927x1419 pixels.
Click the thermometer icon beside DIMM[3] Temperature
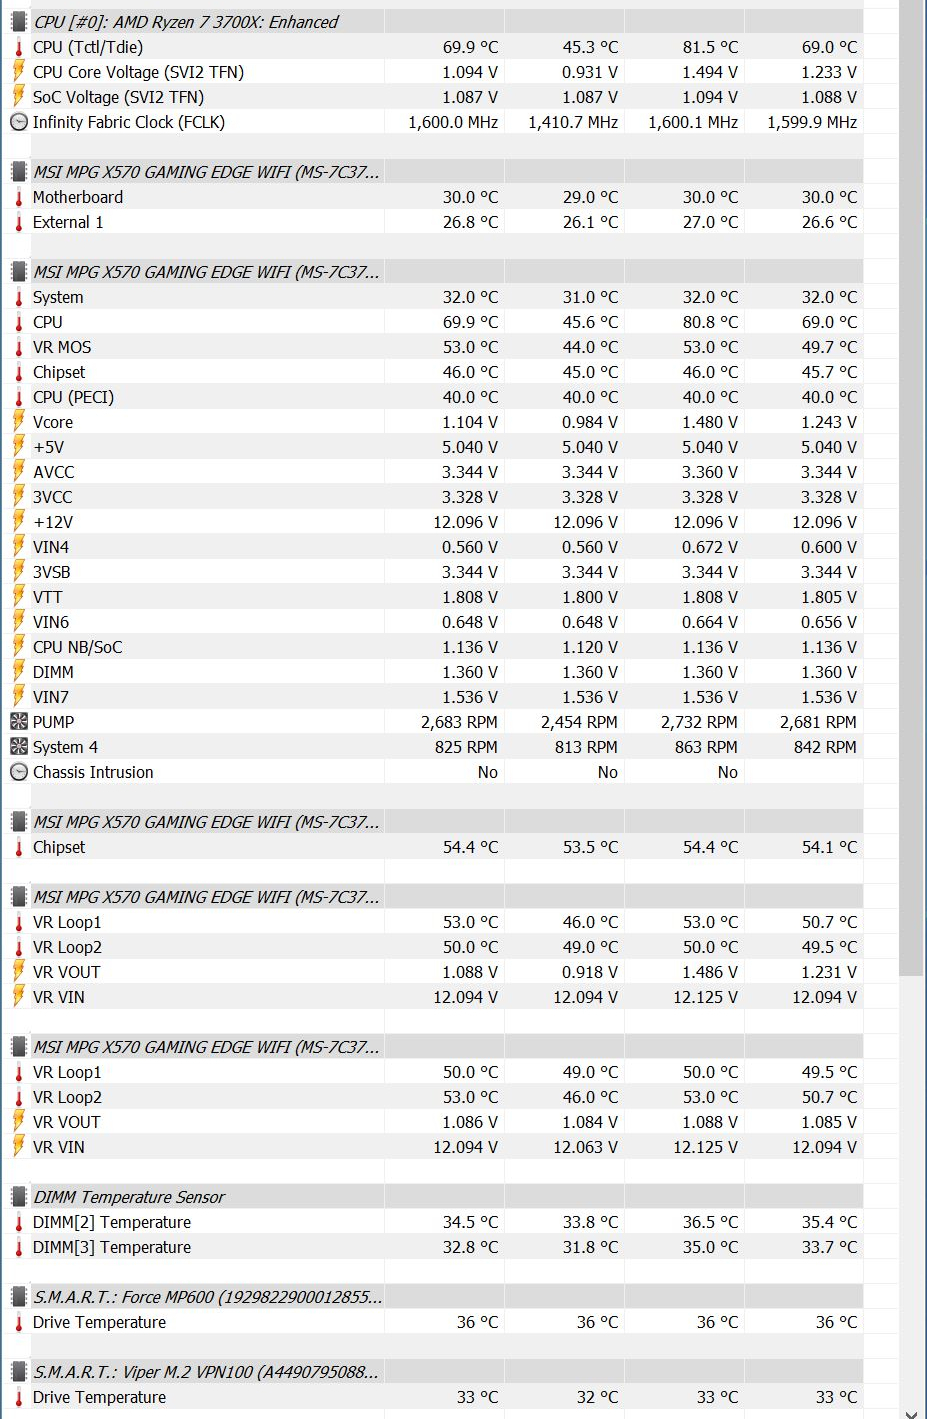(18, 1247)
